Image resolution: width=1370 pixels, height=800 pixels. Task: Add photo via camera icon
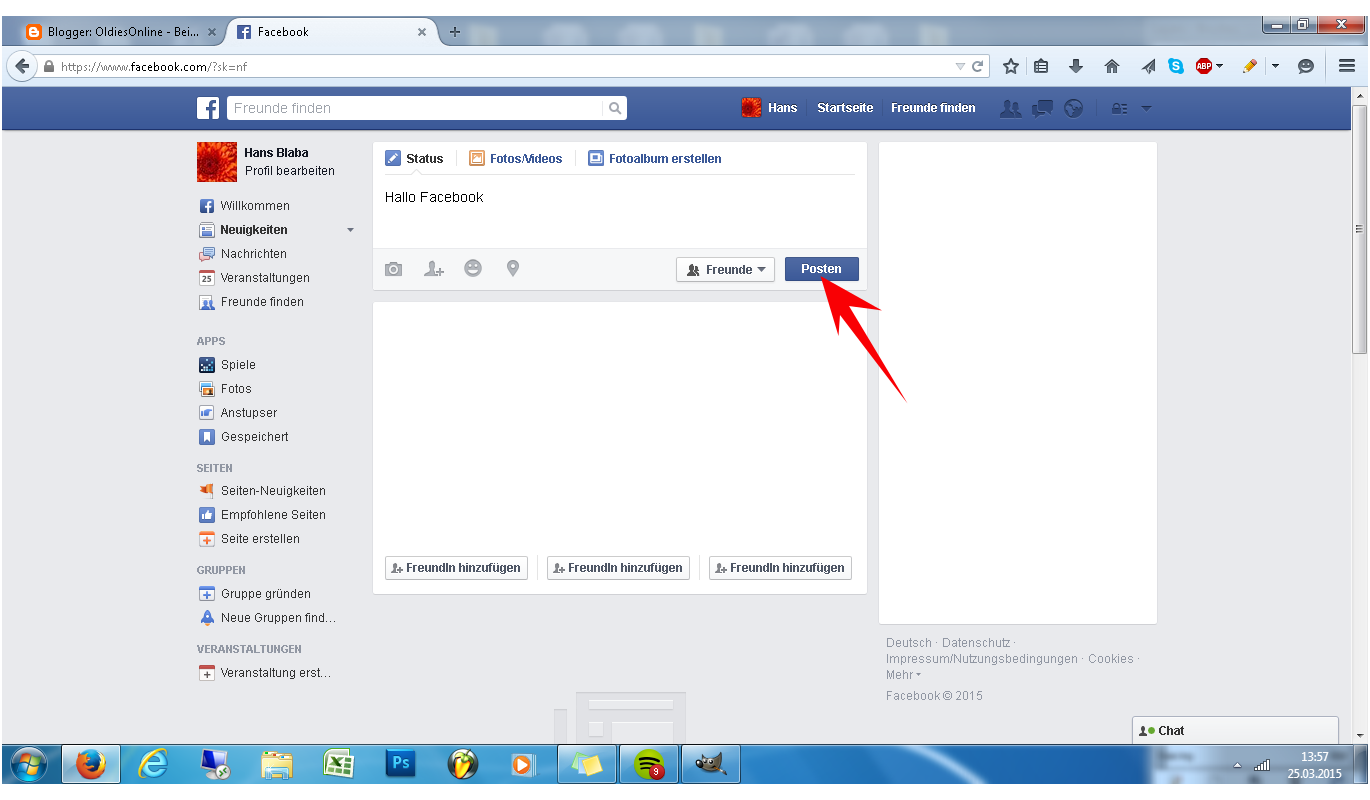pos(394,269)
